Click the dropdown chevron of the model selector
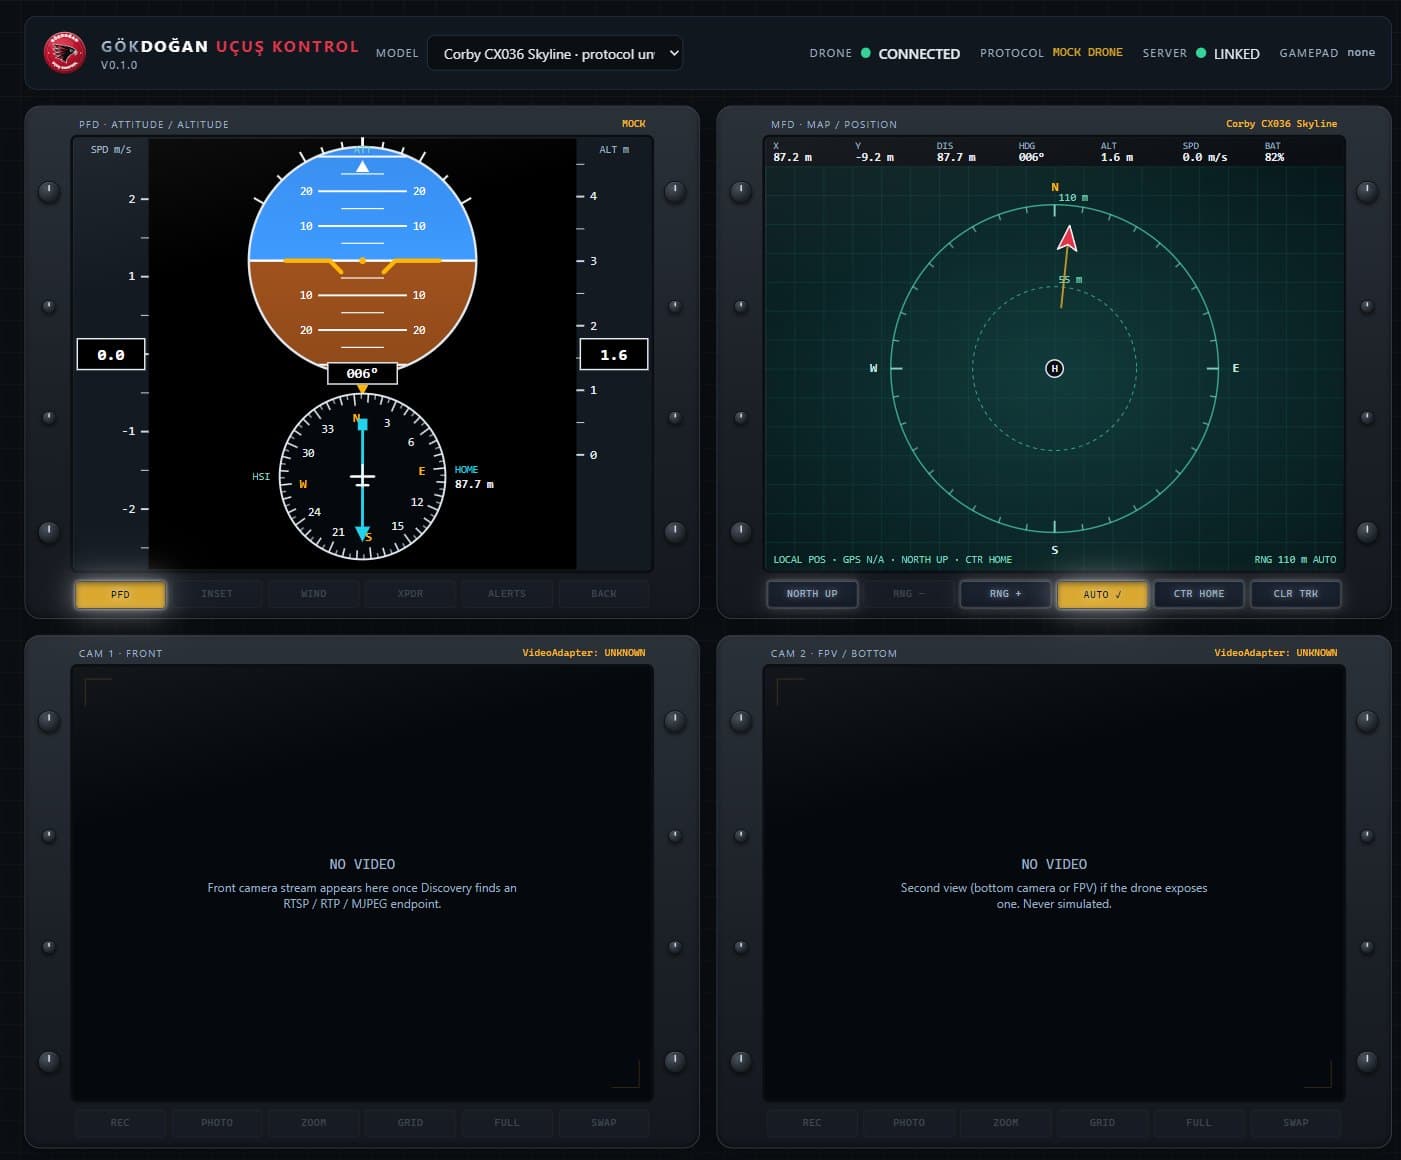The height and width of the screenshot is (1160, 1401). tap(674, 53)
